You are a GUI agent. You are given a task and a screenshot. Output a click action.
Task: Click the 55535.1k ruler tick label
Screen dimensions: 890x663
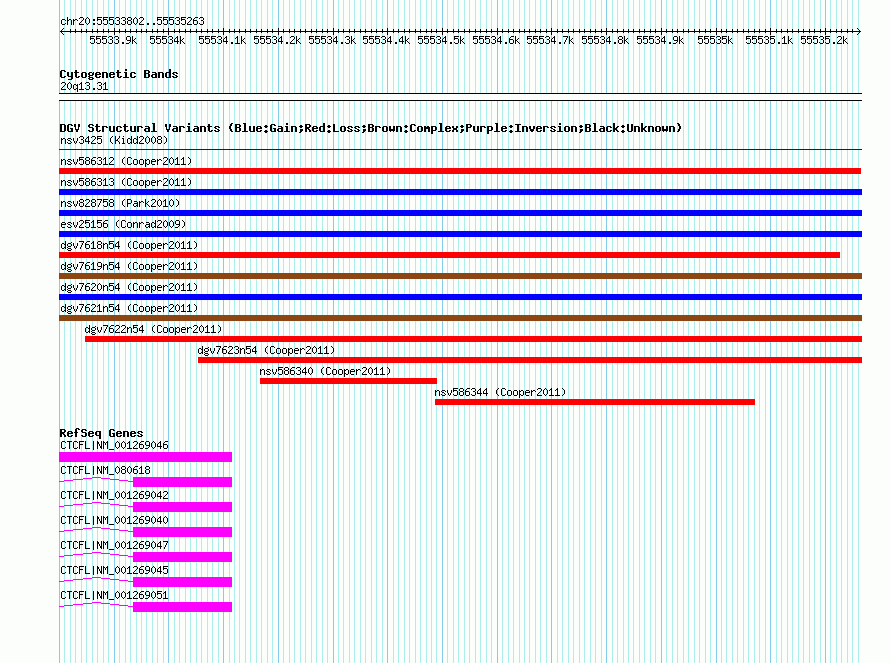click(769, 40)
